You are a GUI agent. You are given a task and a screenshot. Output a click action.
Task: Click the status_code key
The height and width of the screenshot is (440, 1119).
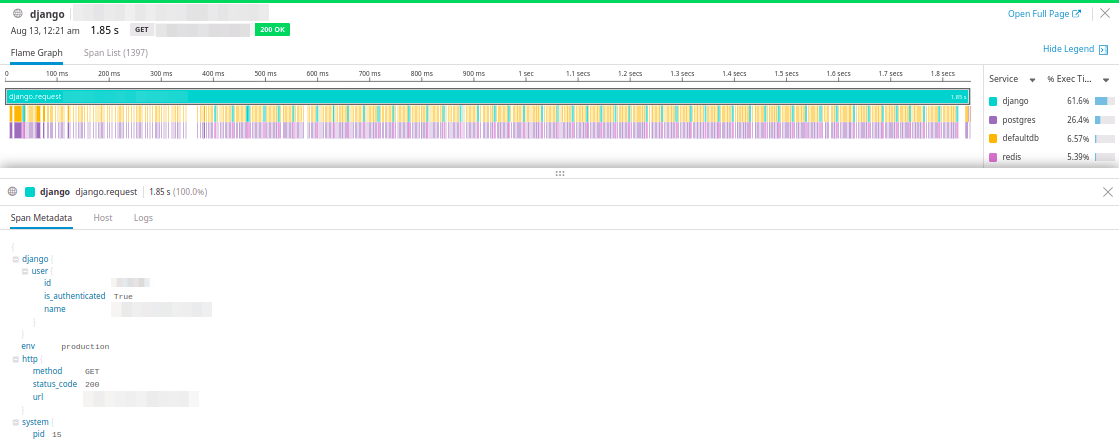54,384
